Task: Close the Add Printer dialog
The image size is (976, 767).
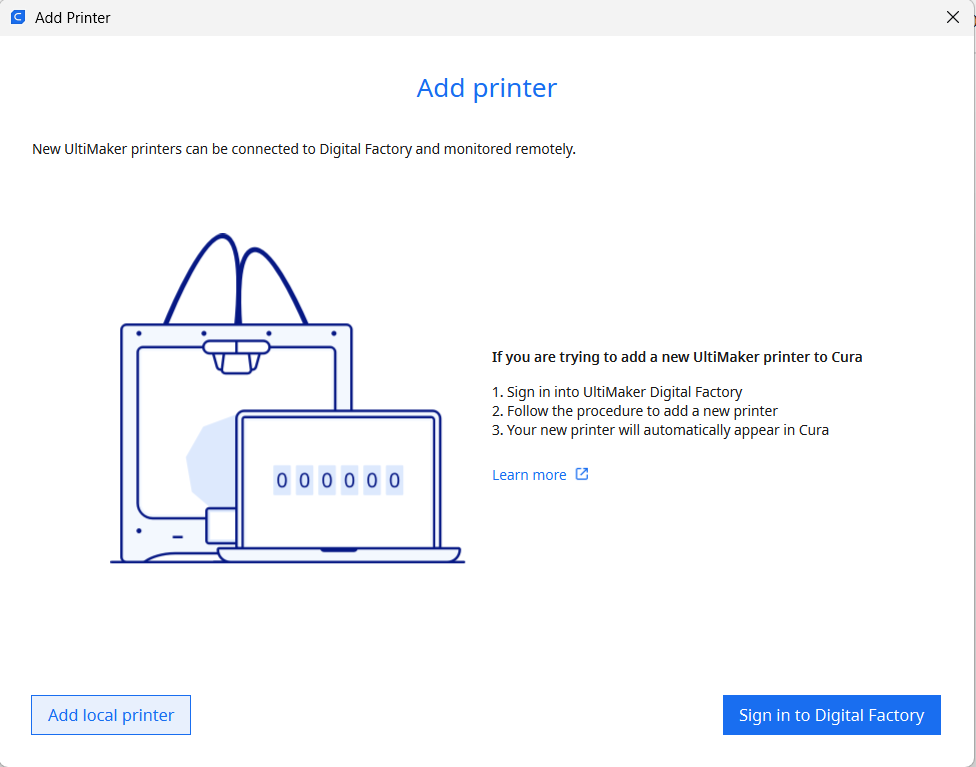Action: pyautogui.click(x=952, y=17)
